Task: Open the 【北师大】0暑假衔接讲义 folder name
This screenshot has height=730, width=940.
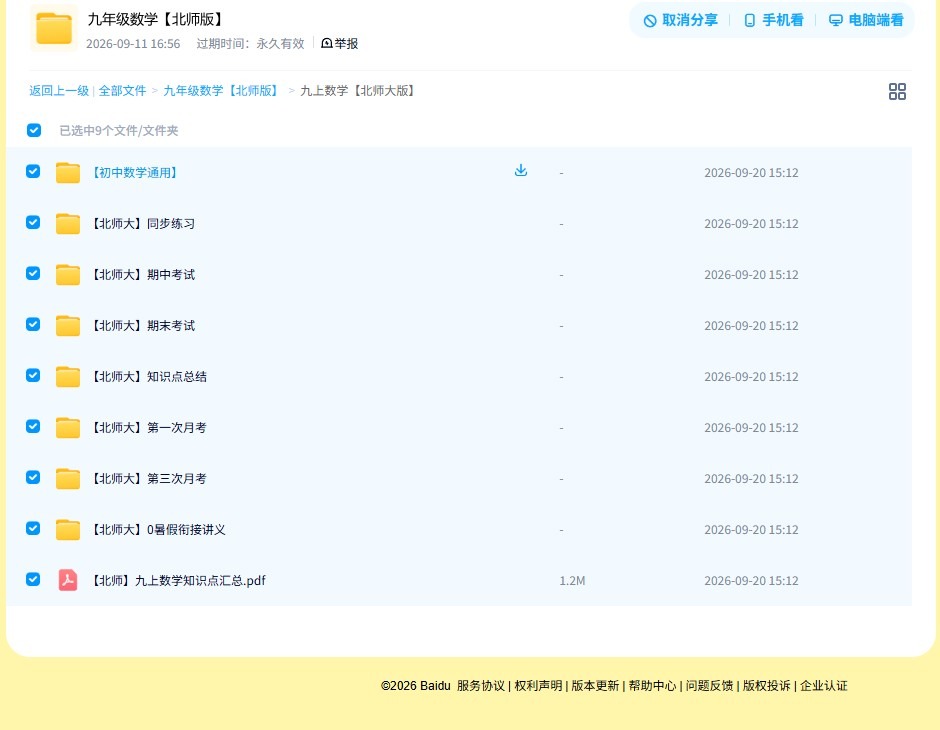Action: (x=158, y=529)
